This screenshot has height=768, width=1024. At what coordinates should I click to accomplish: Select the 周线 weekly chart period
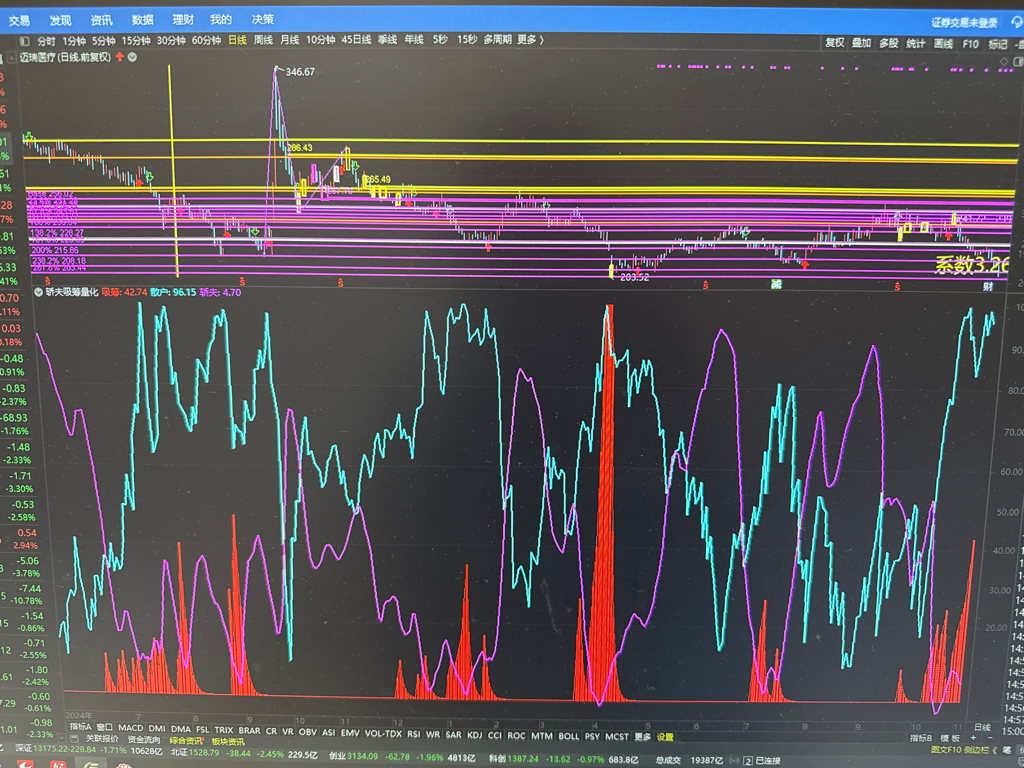point(264,40)
